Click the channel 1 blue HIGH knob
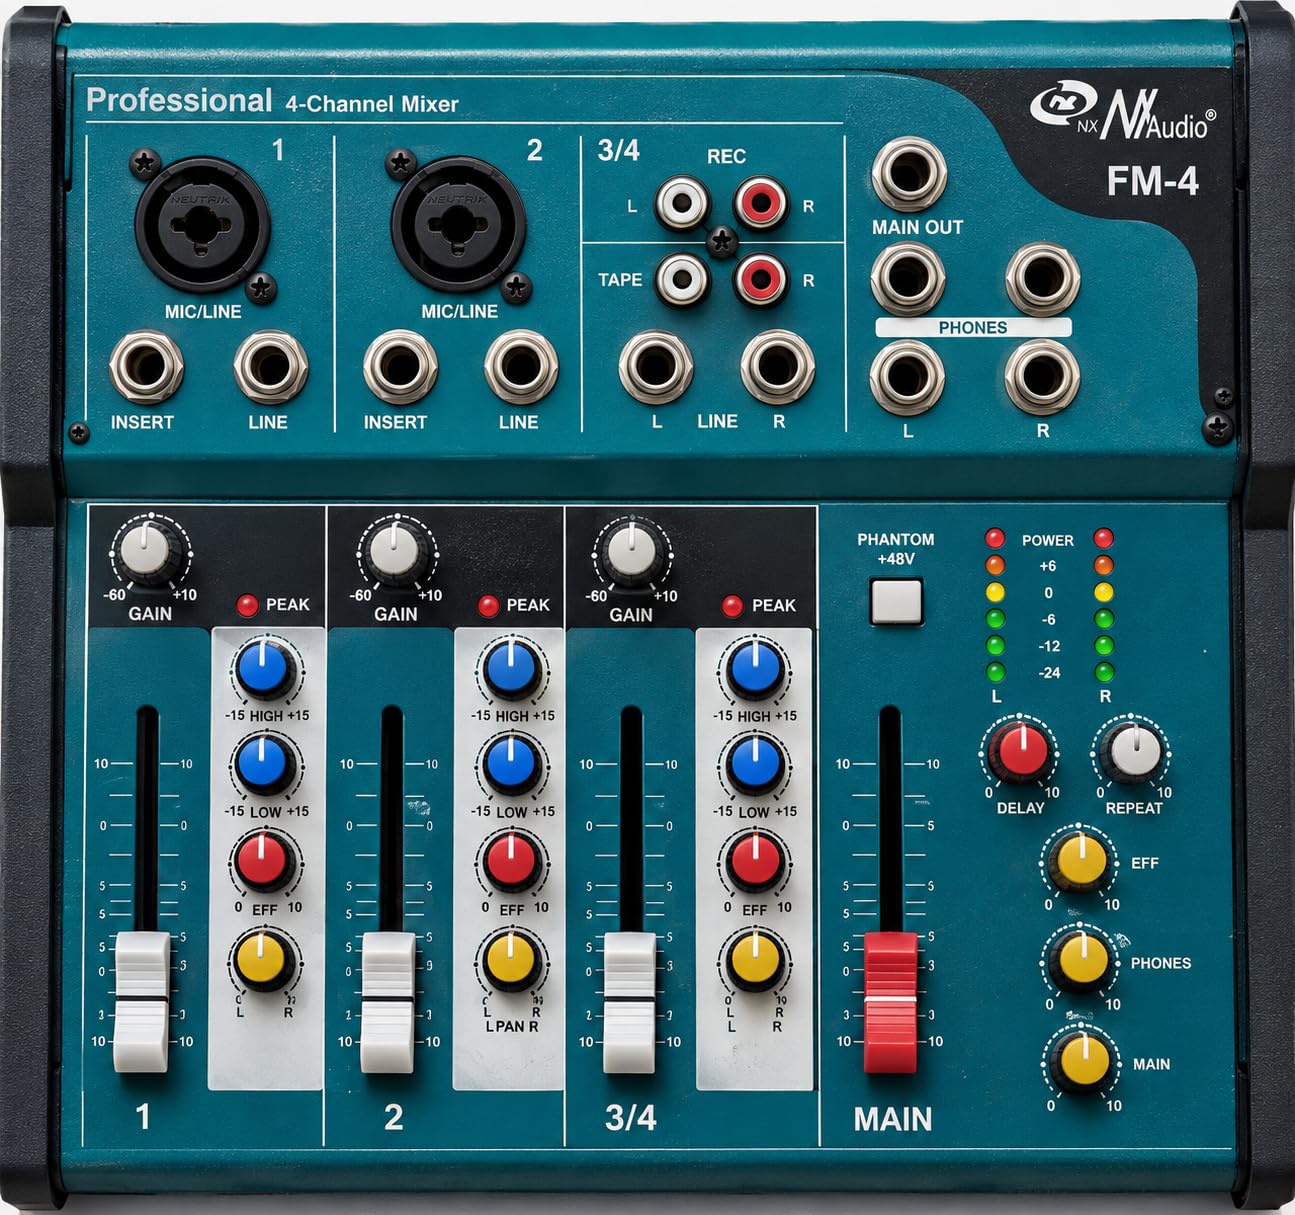This screenshot has height=1215, width=1295. click(x=264, y=668)
